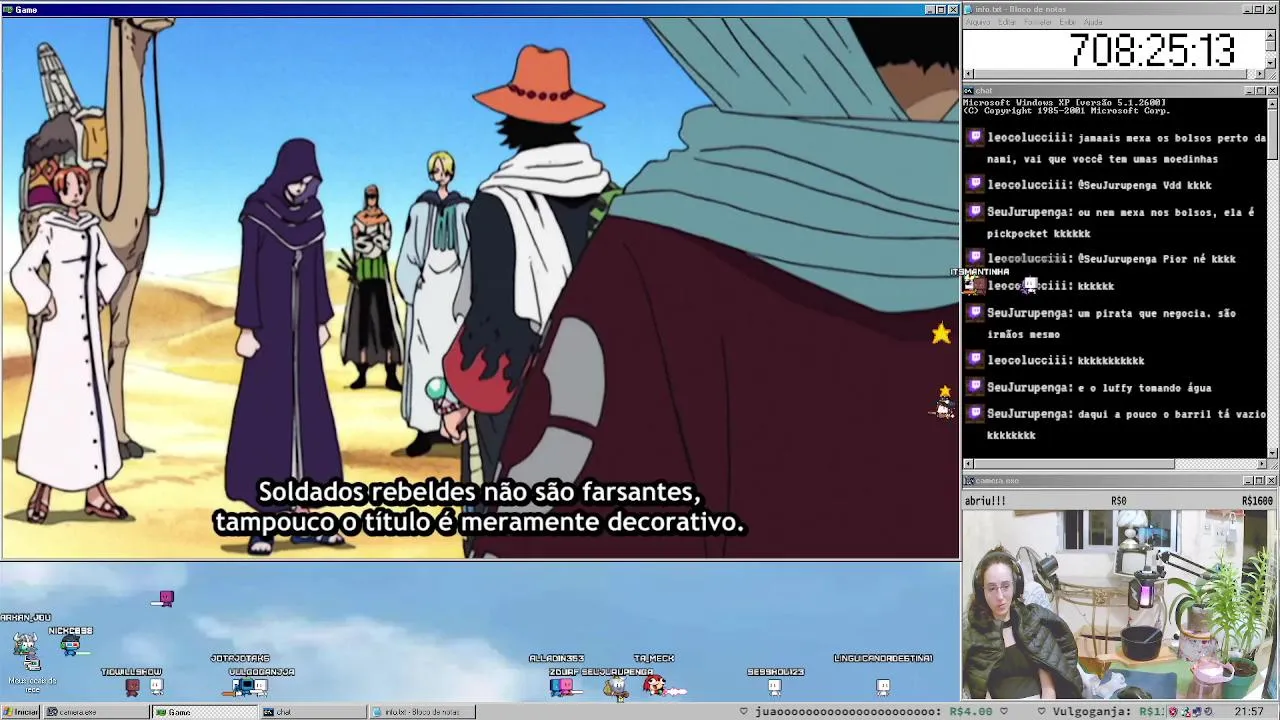This screenshot has height=720, width=1280.
Task: Click the SEUJURUPENGA grey avatar
Action: pos(617,687)
